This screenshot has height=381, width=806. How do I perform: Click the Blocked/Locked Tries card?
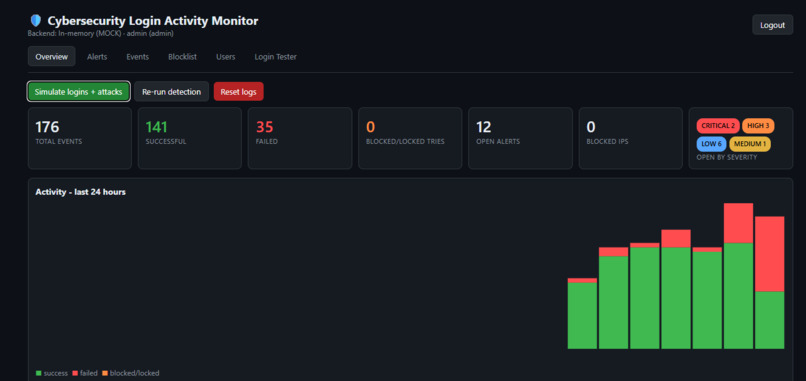(x=410, y=138)
